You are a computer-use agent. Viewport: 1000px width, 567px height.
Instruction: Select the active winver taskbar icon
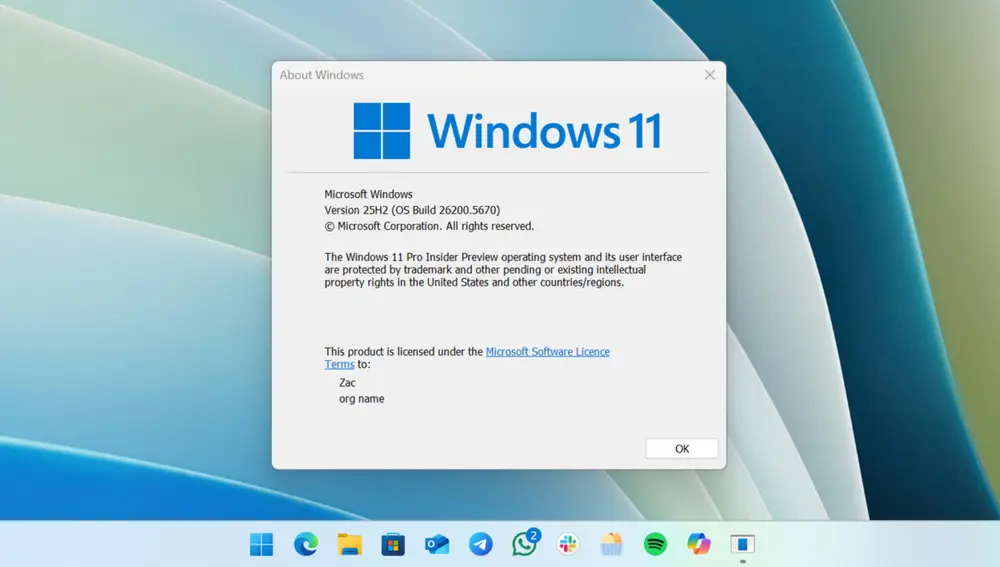click(x=743, y=544)
